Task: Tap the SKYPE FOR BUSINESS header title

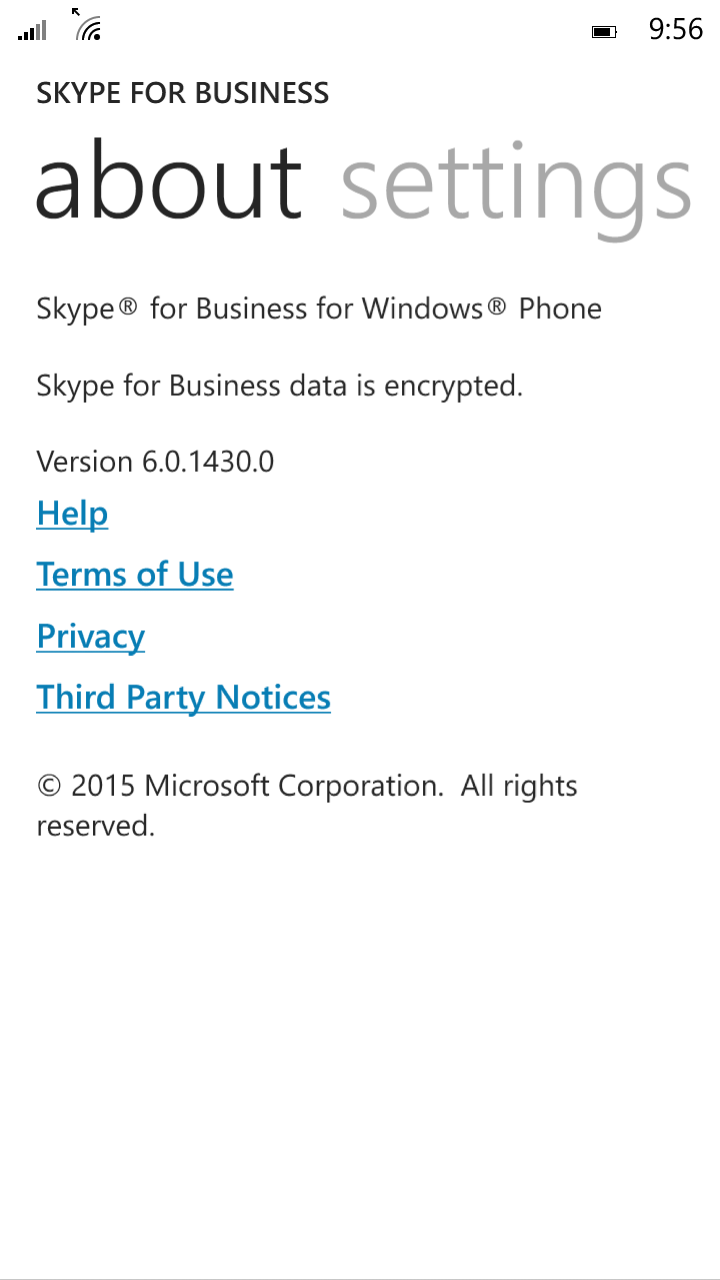Action: click(x=183, y=94)
